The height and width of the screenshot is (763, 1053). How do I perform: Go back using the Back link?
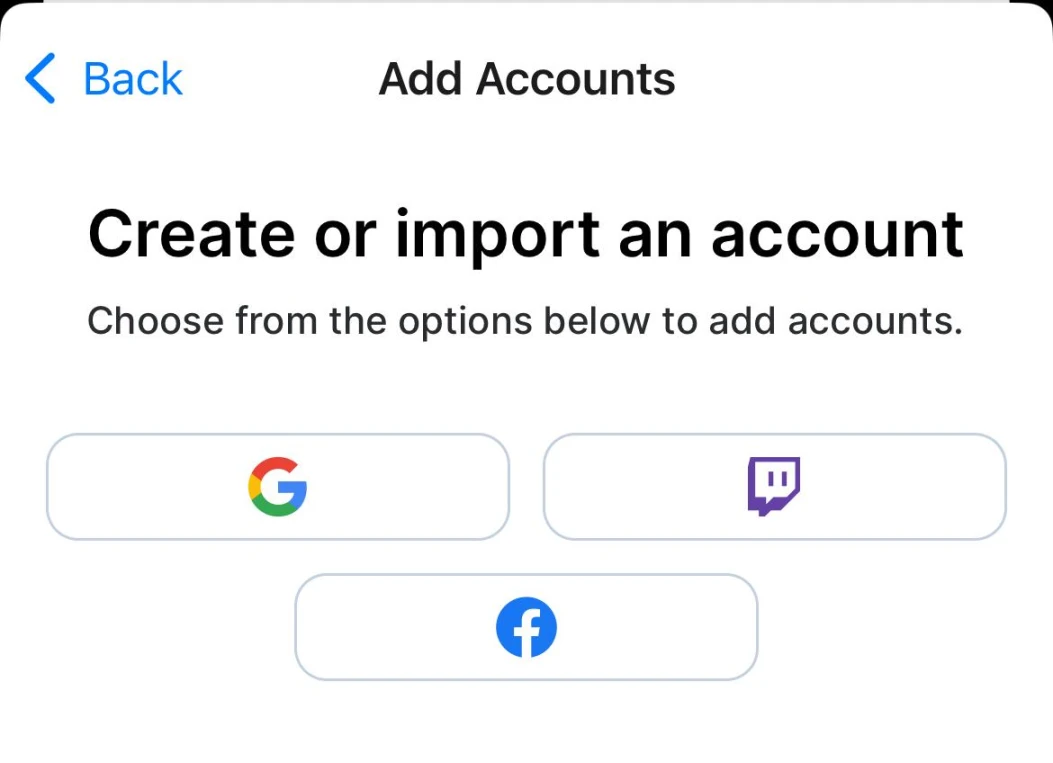click(x=104, y=79)
